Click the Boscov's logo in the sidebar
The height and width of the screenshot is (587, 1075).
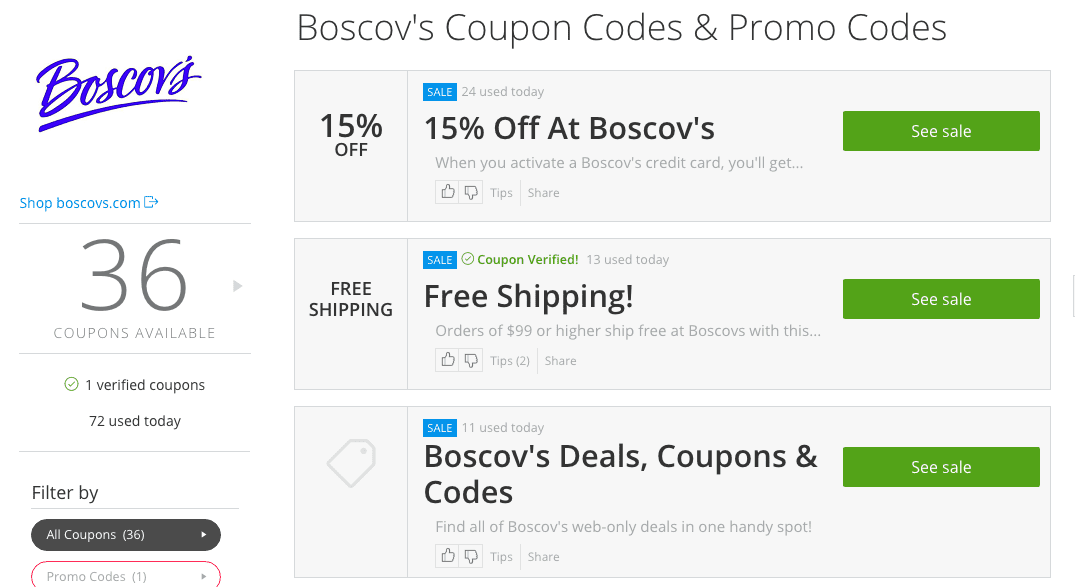click(x=119, y=93)
